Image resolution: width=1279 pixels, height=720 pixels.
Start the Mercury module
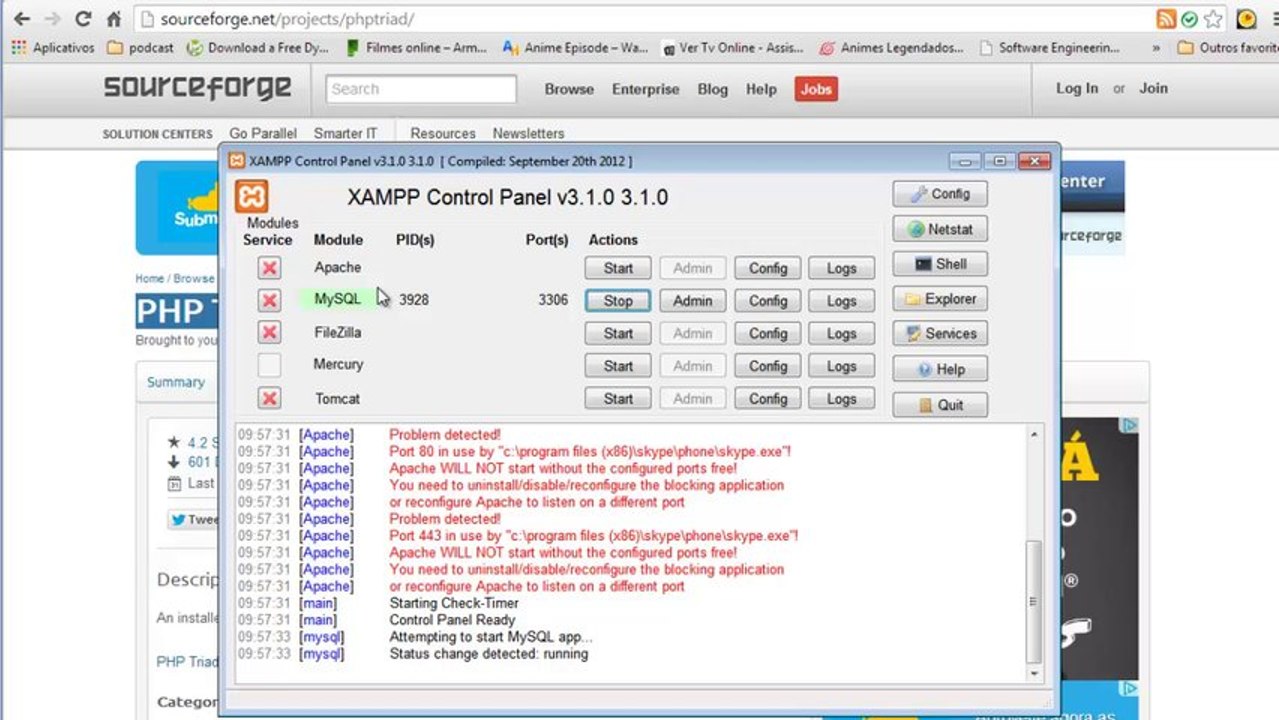[618, 366]
